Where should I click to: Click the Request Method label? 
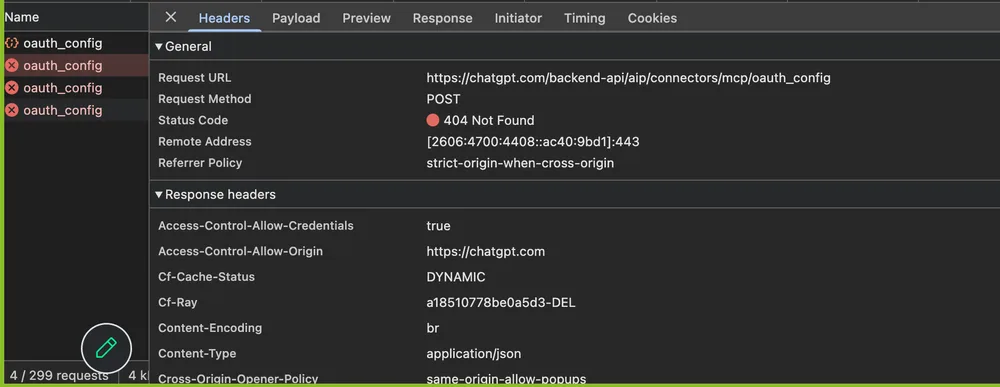(205, 99)
